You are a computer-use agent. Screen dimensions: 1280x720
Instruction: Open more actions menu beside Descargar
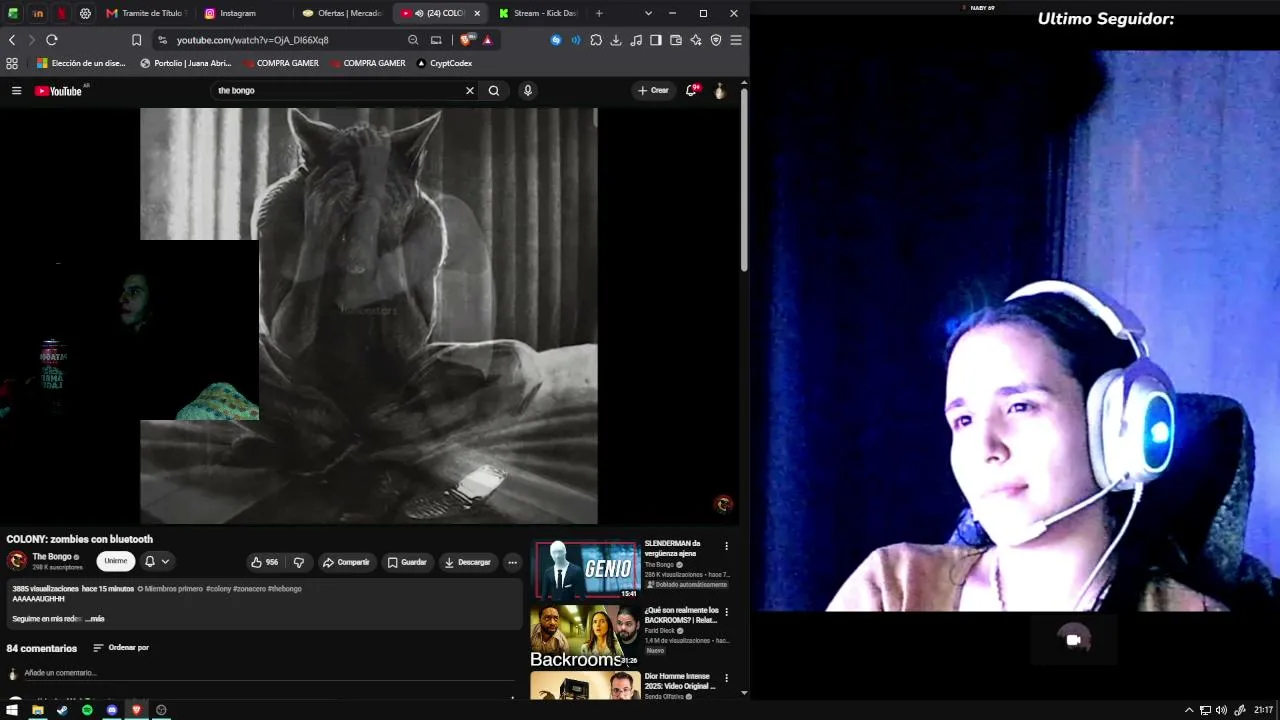pos(512,562)
